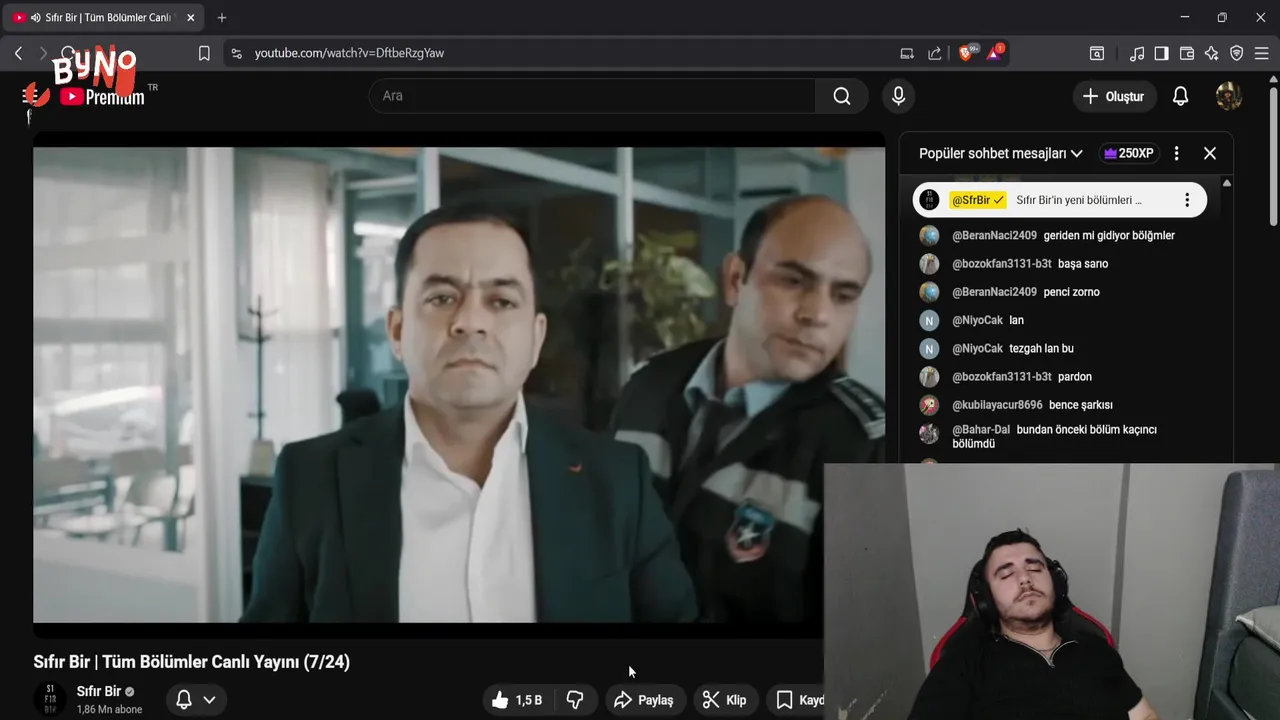
Task: Close the Sıfır Bir browser tab
Action: 191,17
